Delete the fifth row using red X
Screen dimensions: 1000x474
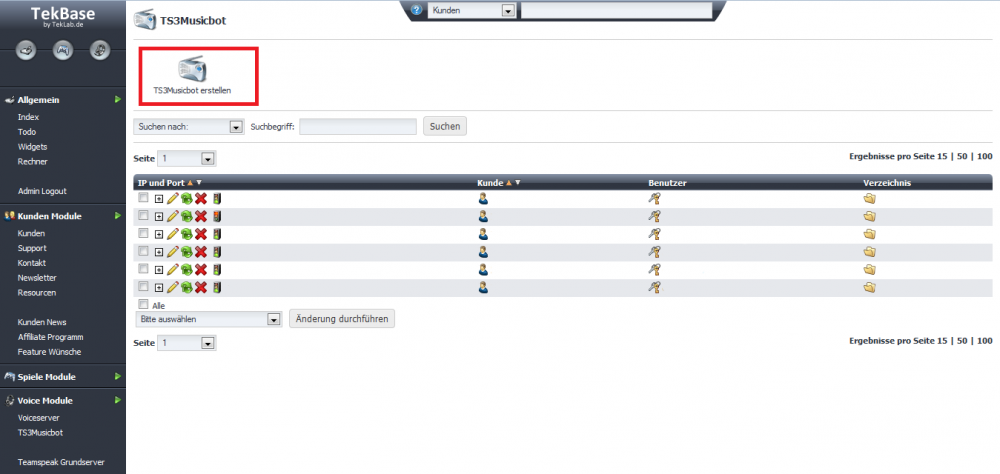[201, 269]
